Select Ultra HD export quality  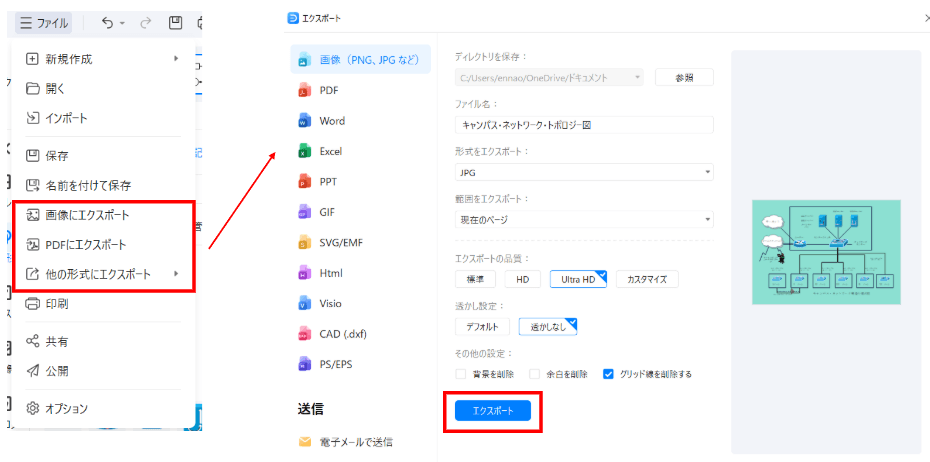coord(578,279)
